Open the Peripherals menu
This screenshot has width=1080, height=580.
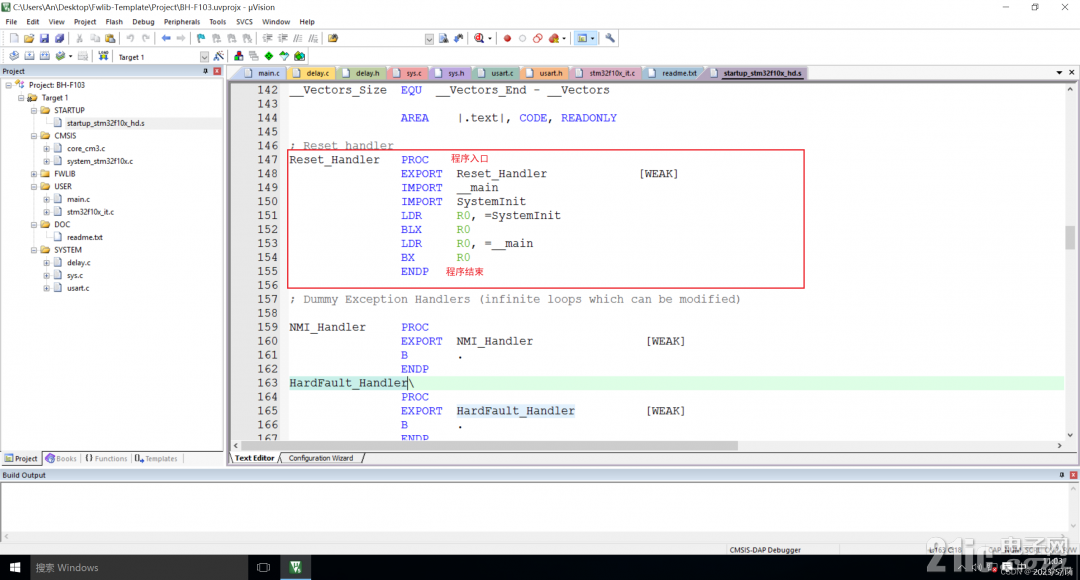[x=182, y=22]
